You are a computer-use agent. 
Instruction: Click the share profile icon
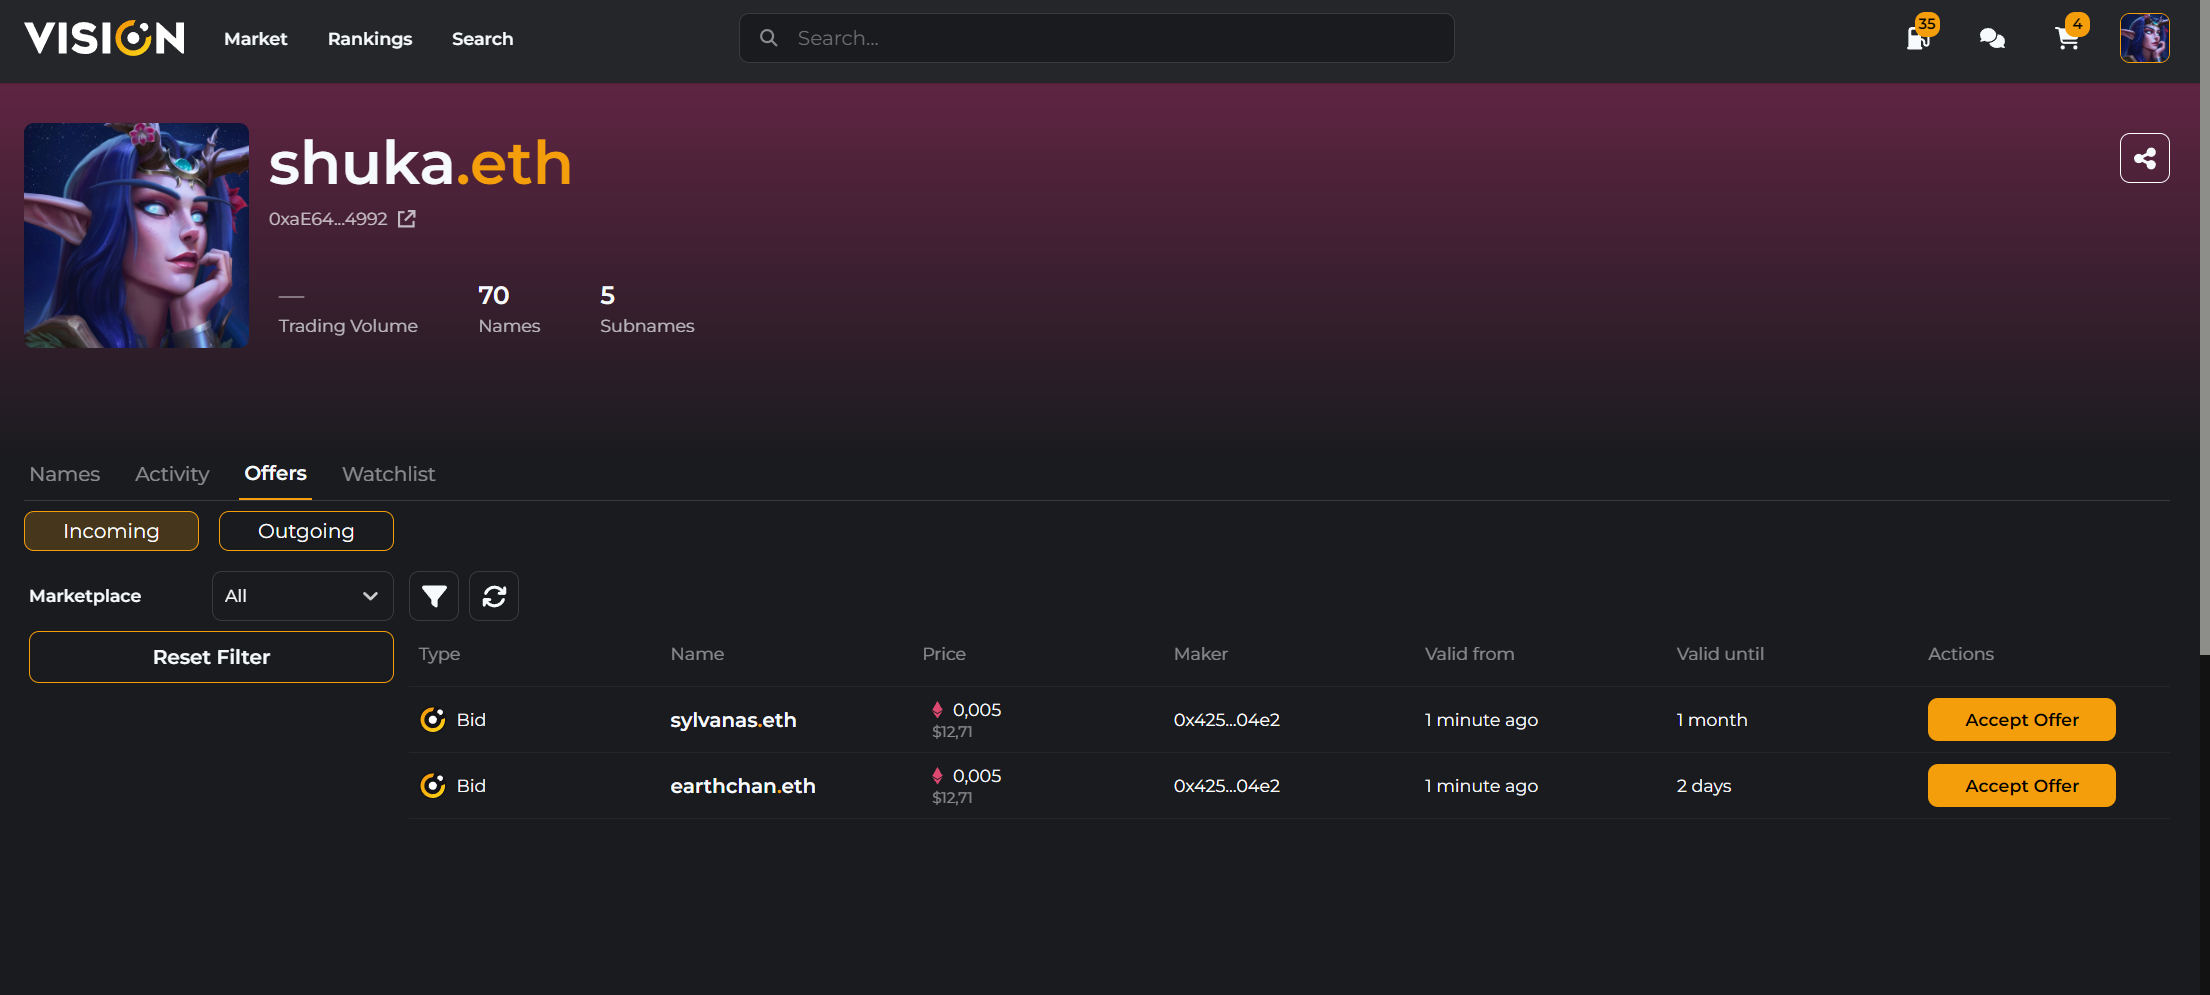click(x=2145, y=158)
